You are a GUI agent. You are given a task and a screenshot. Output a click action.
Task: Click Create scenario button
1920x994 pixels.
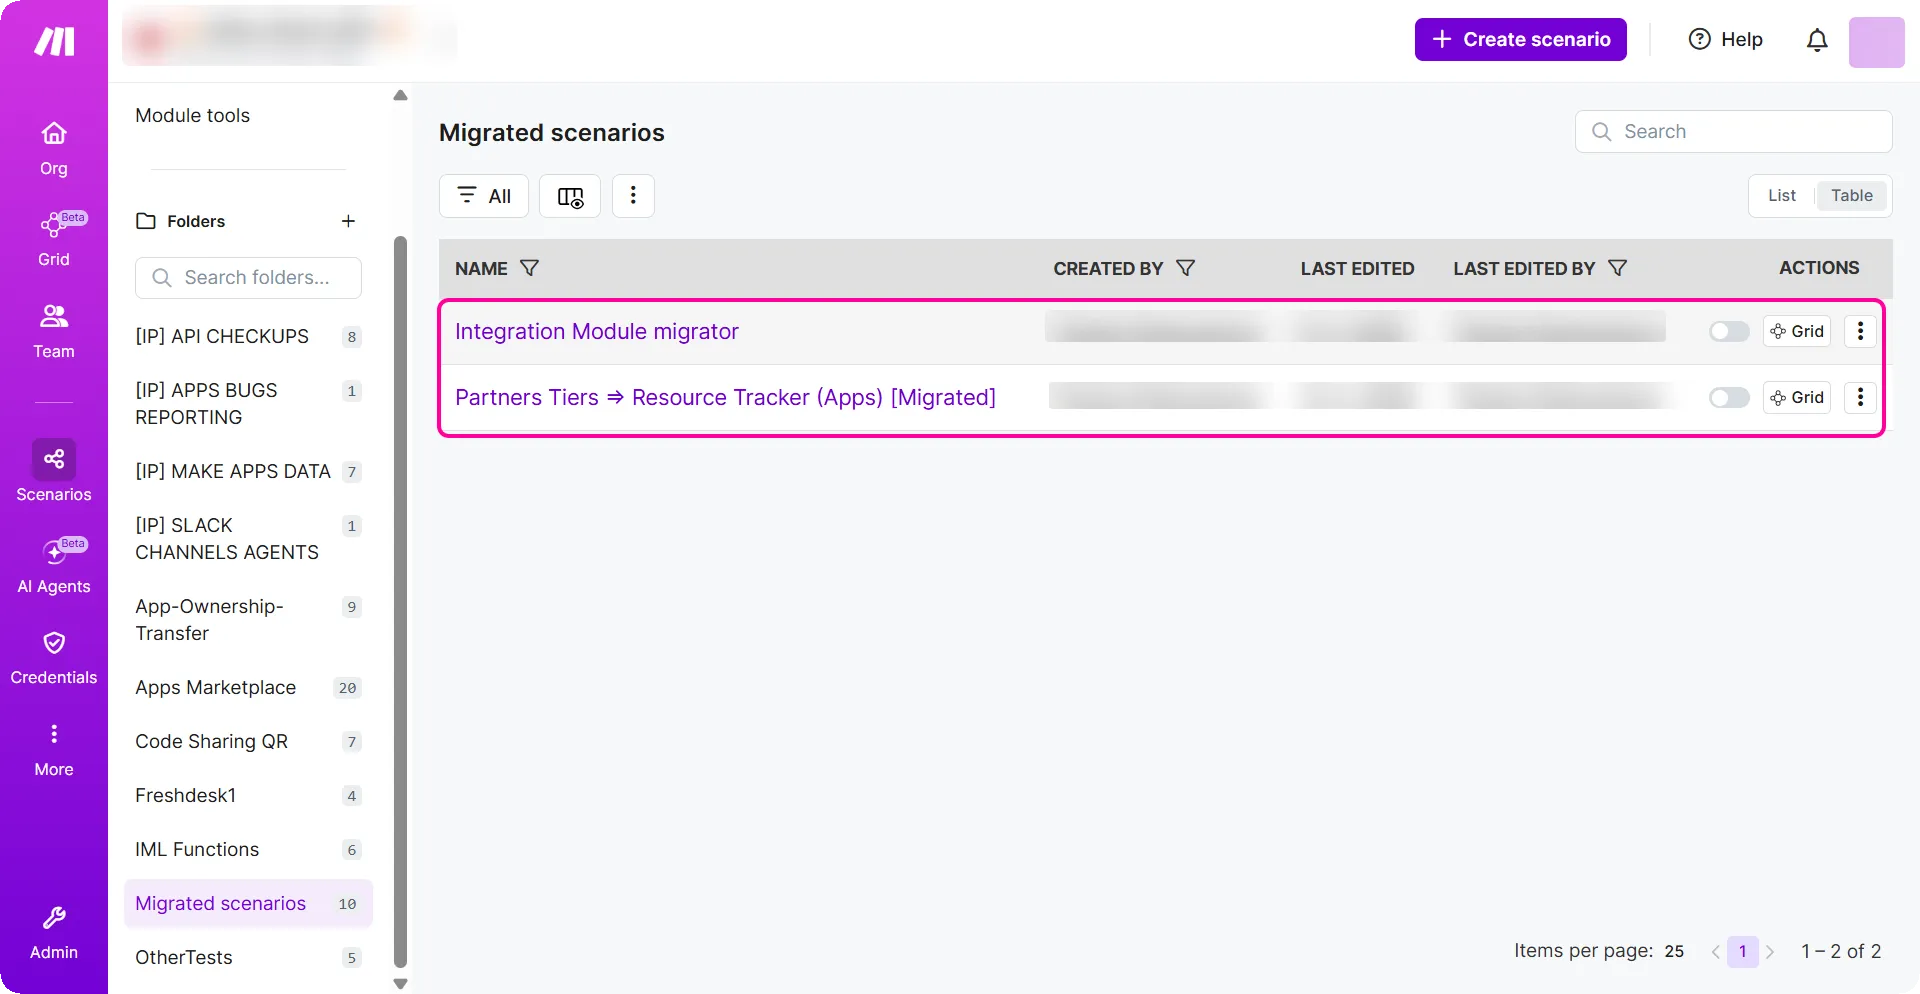point(1520,40)
